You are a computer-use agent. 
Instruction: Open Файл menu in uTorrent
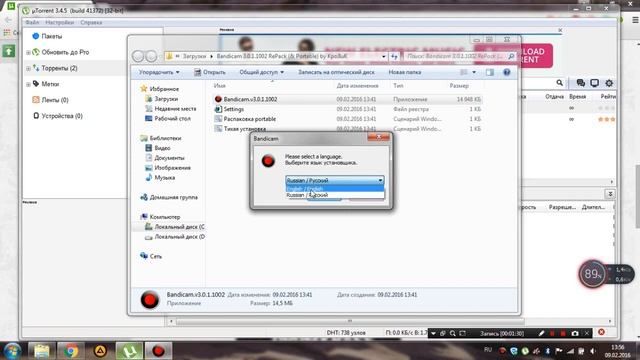pyautogui.click(x=32, y=22)
